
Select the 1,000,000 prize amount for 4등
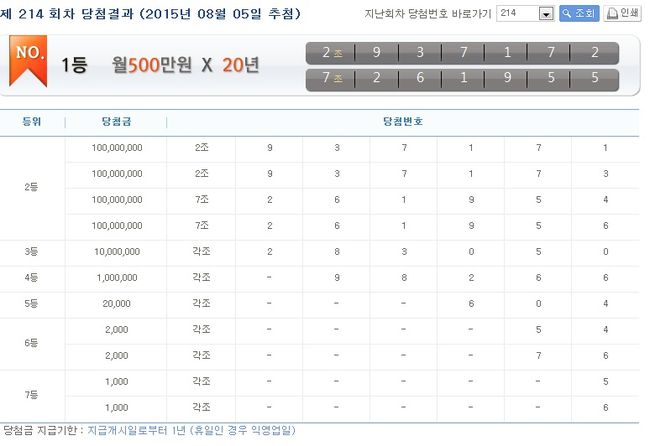(x=115, y=277)
